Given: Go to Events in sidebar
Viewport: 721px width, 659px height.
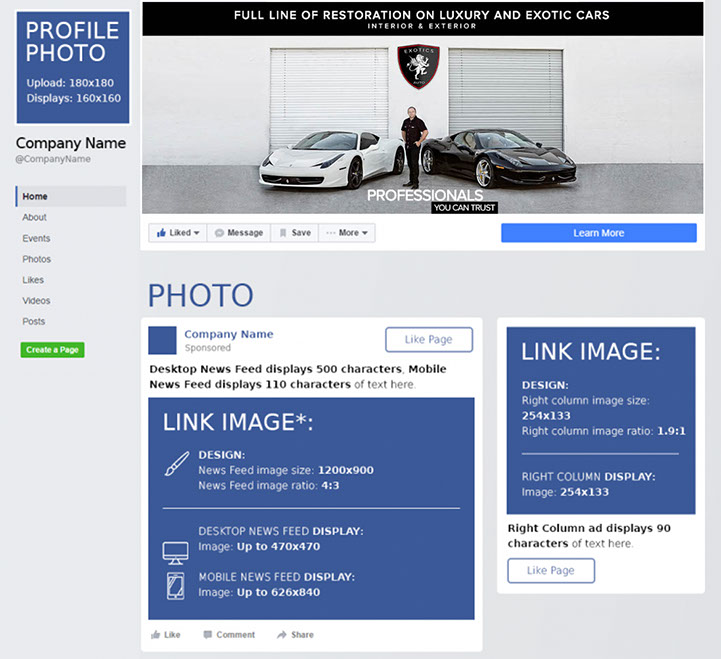Looking at the screenshot, I should pyautogui.click(x=36, y=239).
